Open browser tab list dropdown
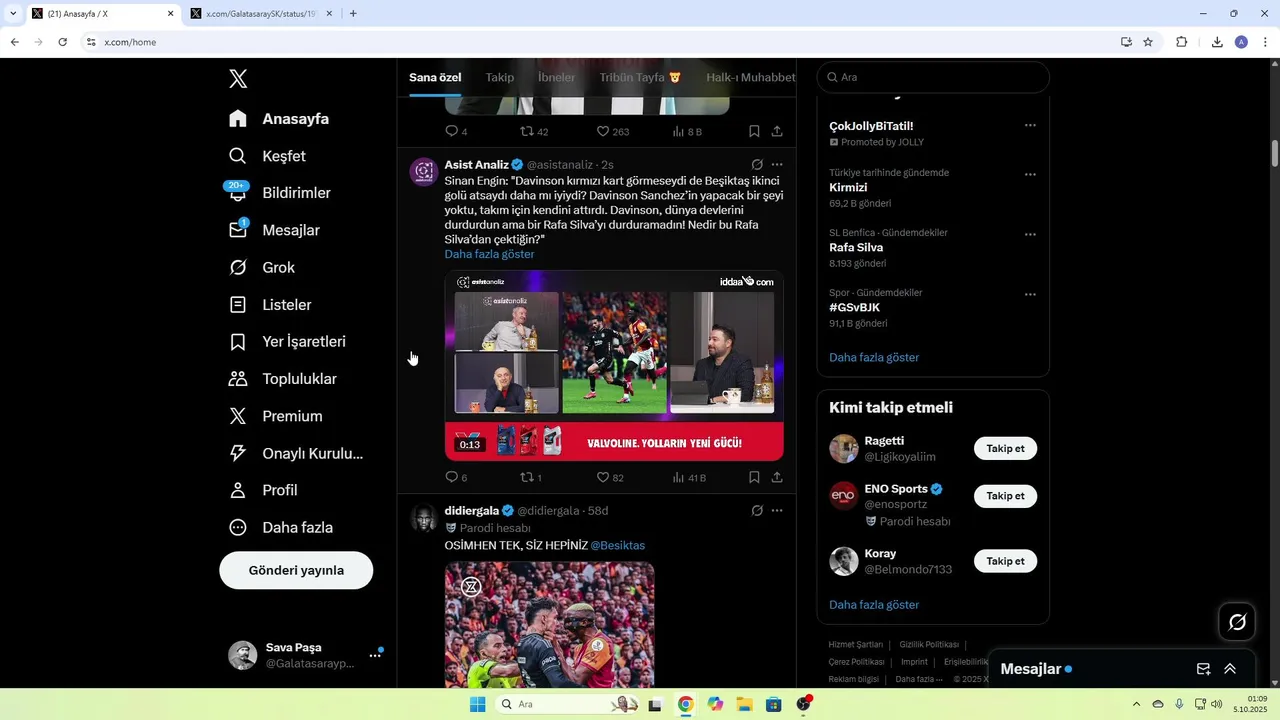 [x=12, y=13]
